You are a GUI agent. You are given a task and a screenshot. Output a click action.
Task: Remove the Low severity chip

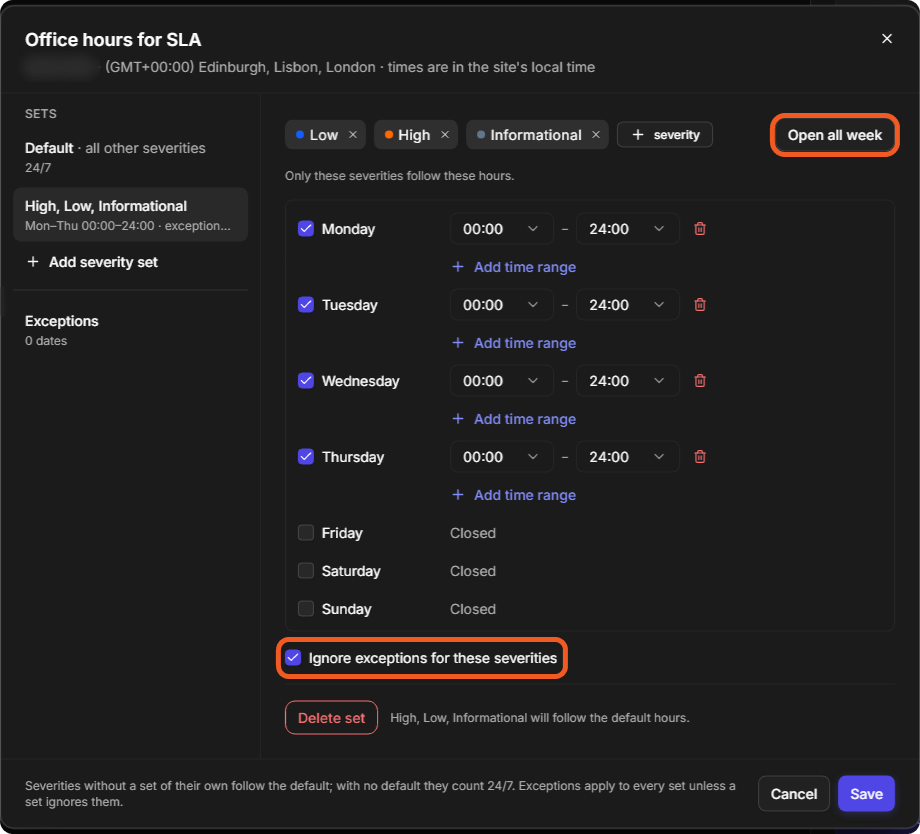[353, 135]
